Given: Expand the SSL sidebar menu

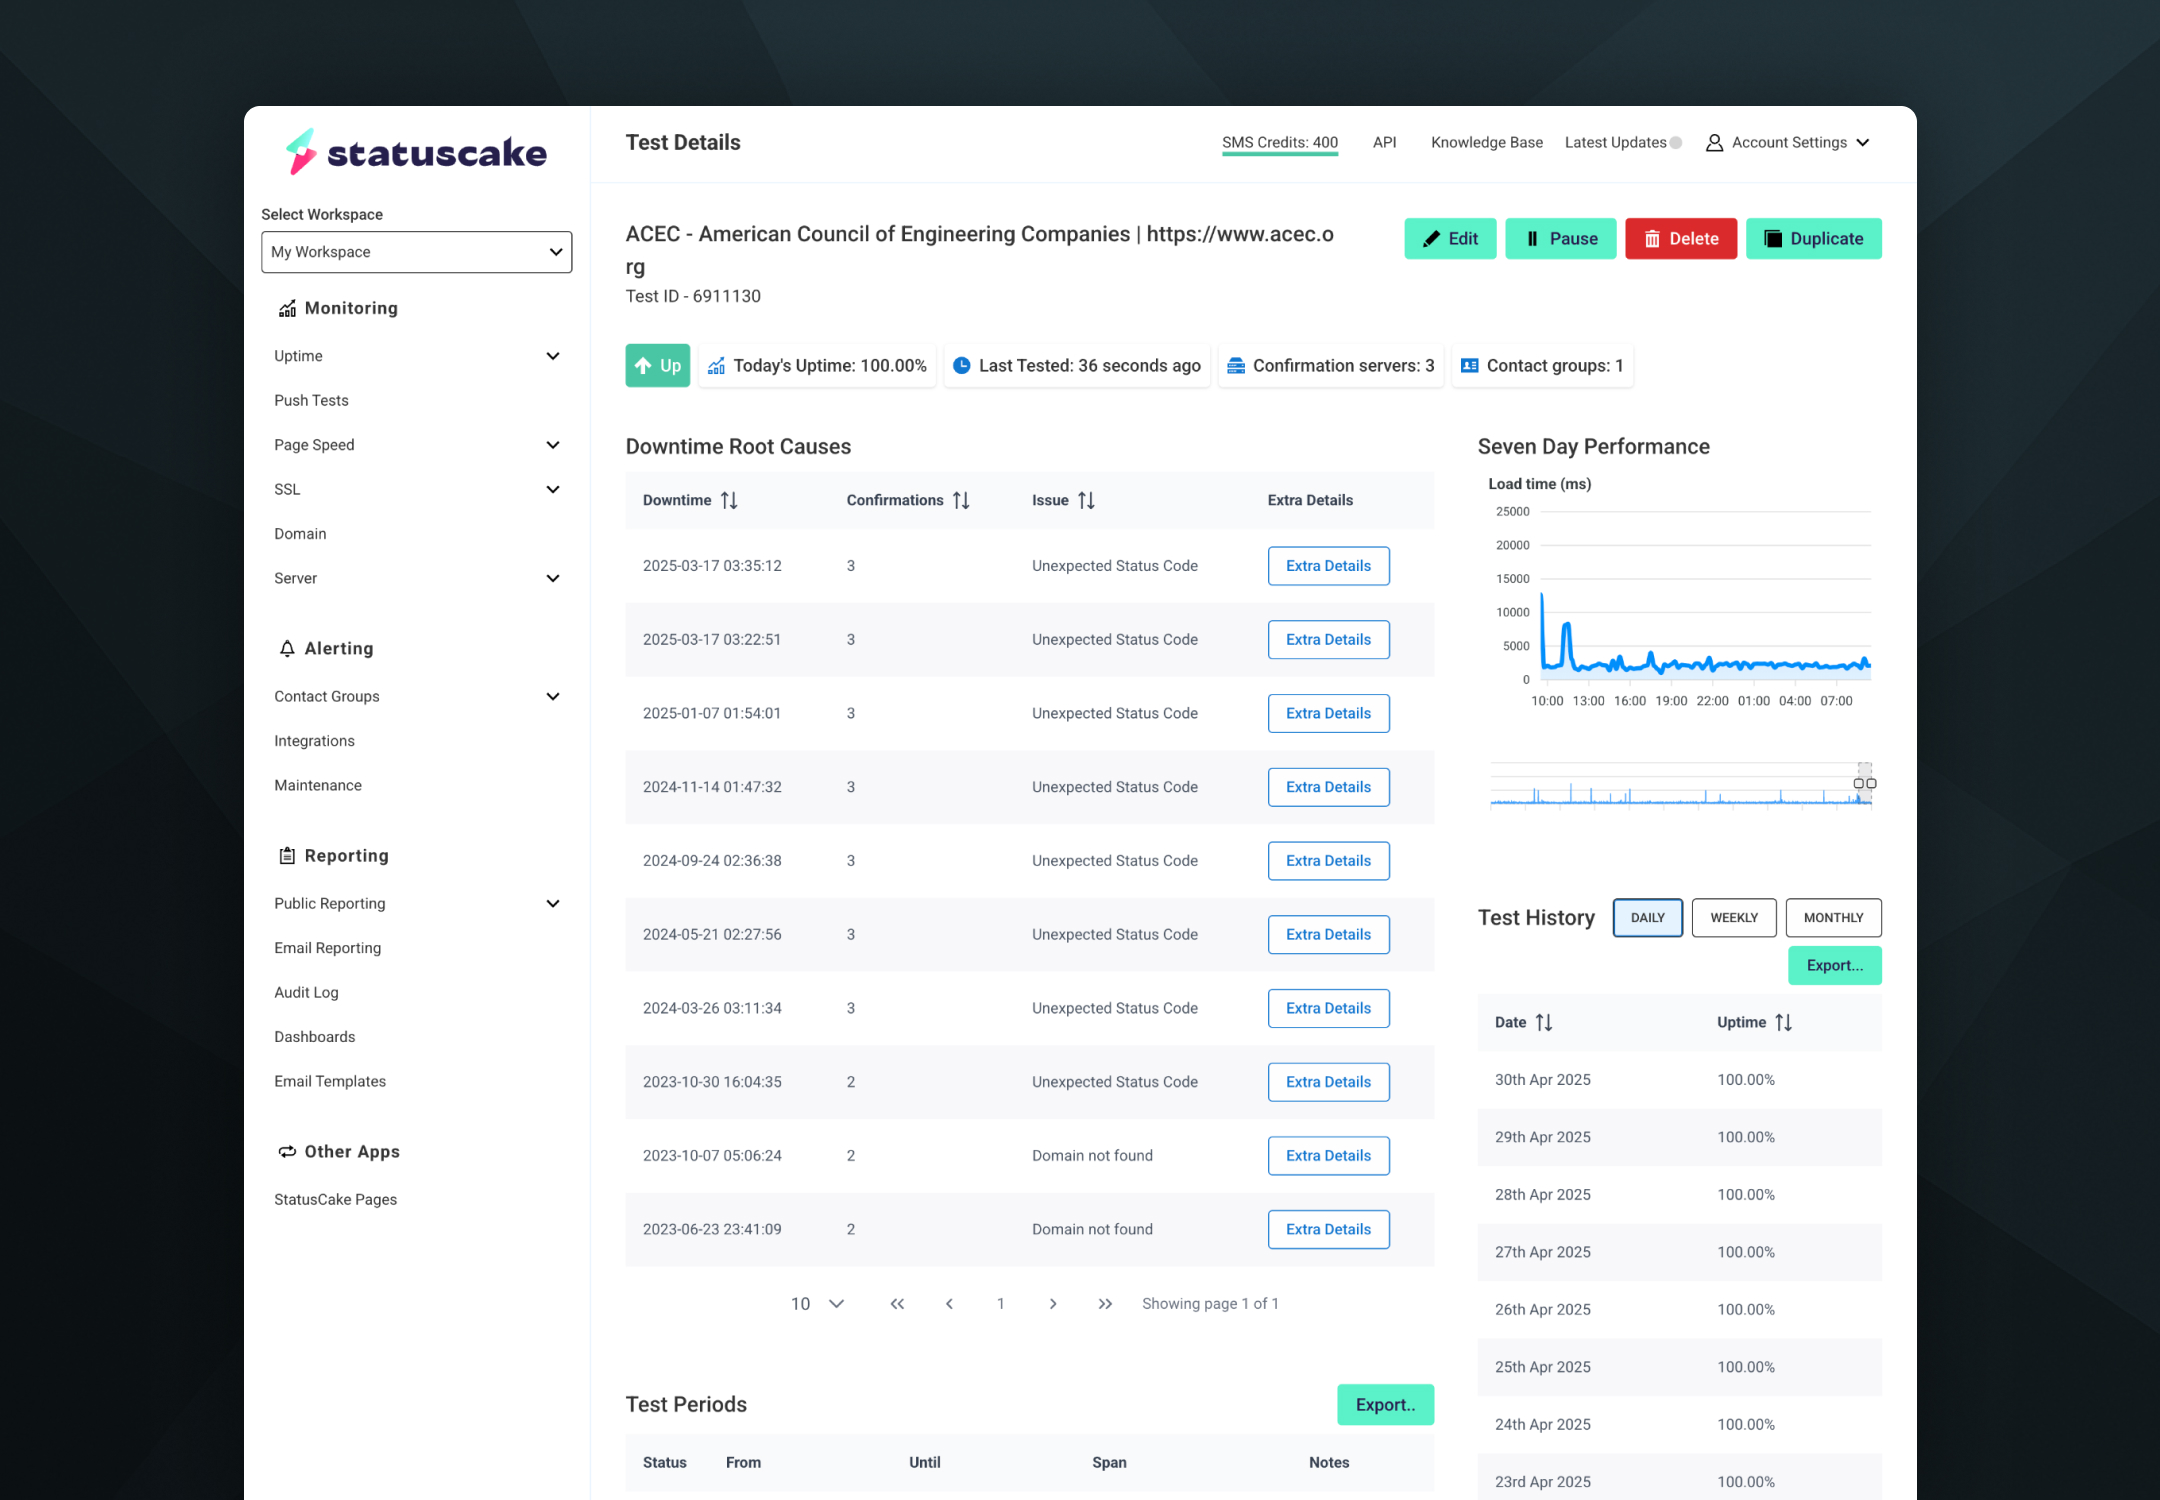Looking at the screenshot, I should tap(553, 489).
